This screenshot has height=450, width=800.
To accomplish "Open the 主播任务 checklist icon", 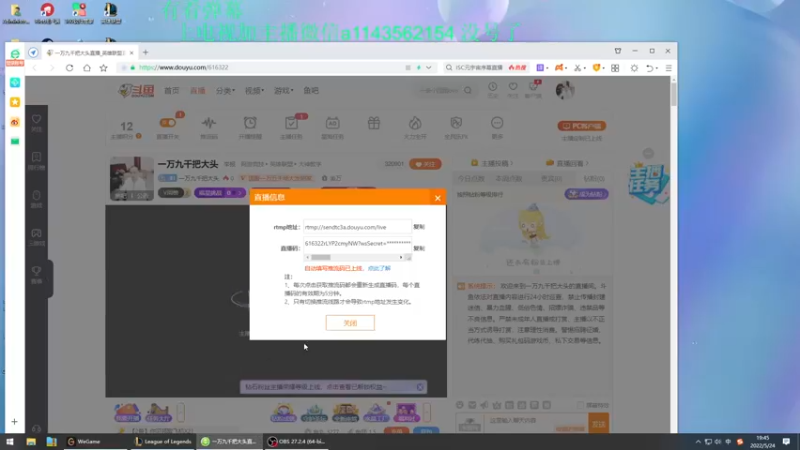I will 291,123.
